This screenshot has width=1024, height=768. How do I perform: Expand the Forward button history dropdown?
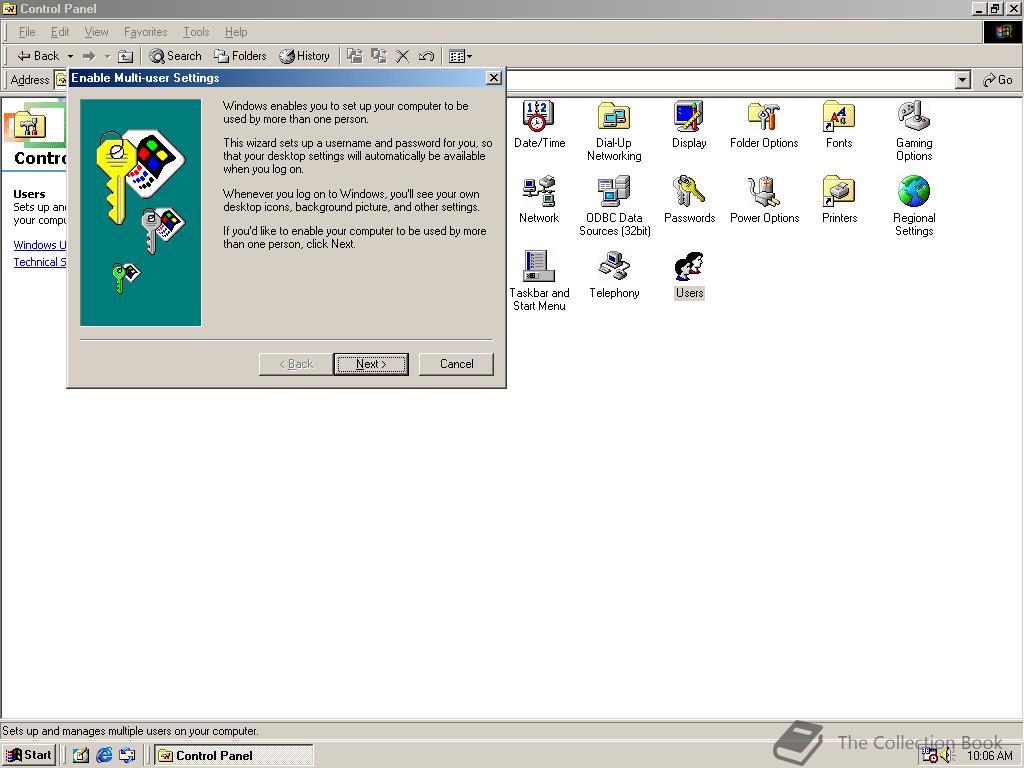[107, 56]
